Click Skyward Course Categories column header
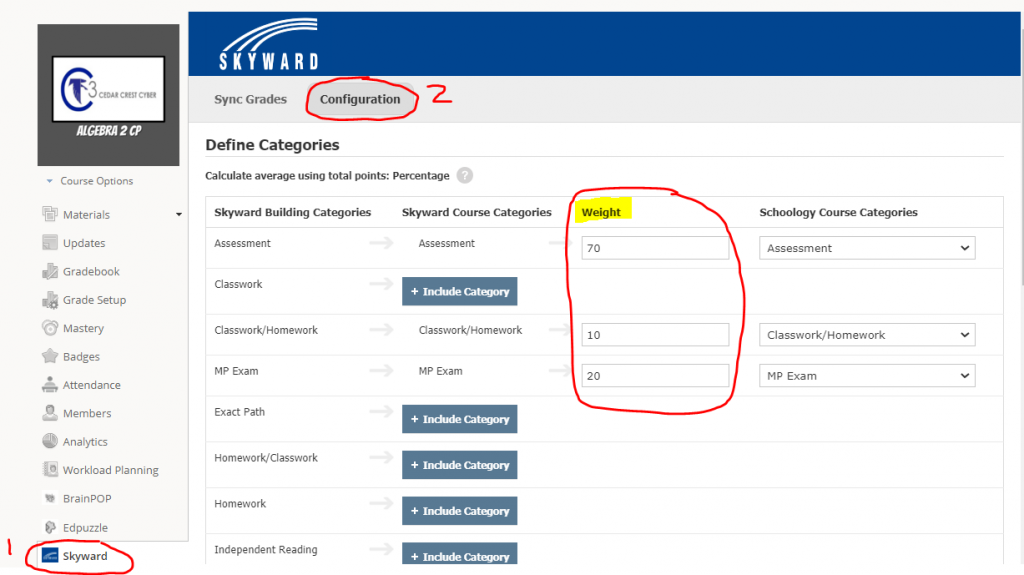Viewport: 1024px width, 575px height. 477,212
